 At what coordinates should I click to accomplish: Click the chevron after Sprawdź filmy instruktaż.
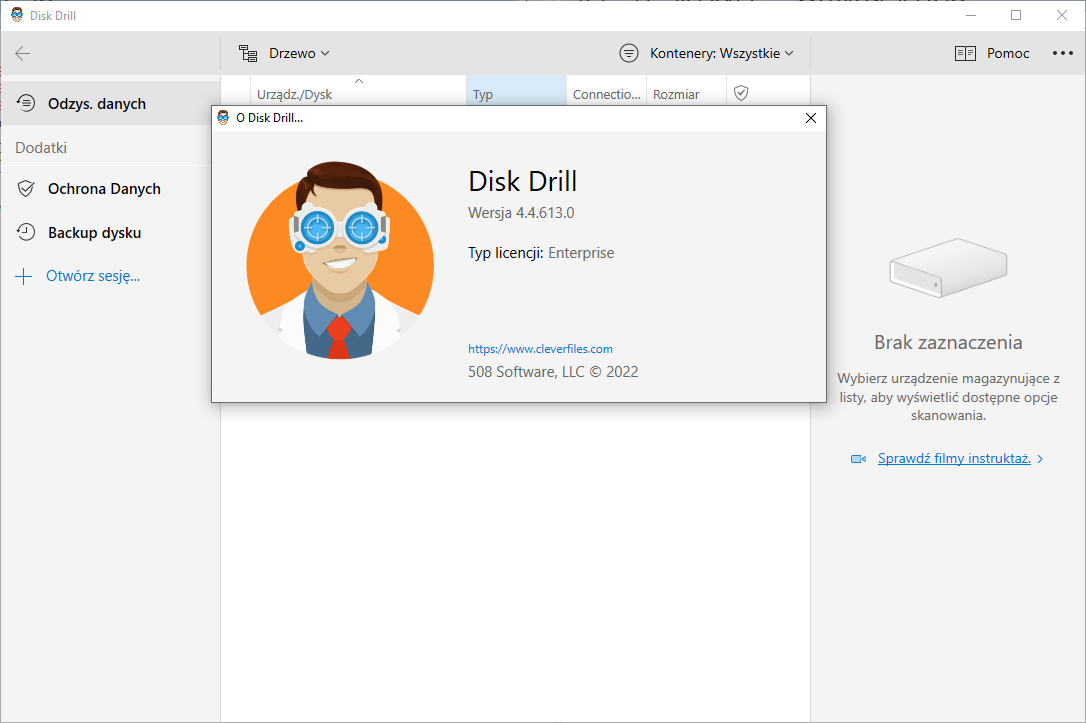[1040, 459]
